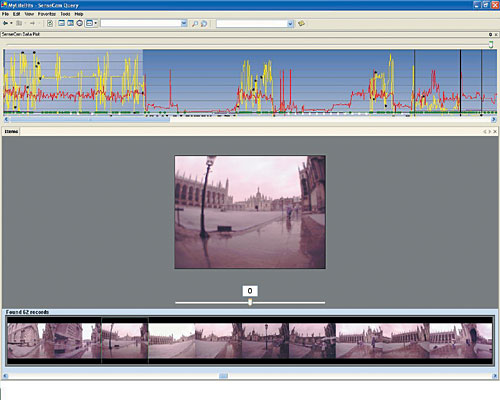Click the yellow tag icon in toolbar

pos(301,24)
